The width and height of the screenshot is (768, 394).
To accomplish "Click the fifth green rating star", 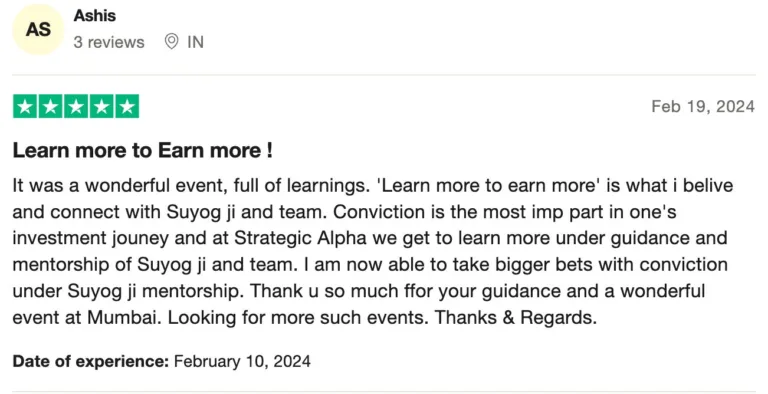I will click(127, 106).
